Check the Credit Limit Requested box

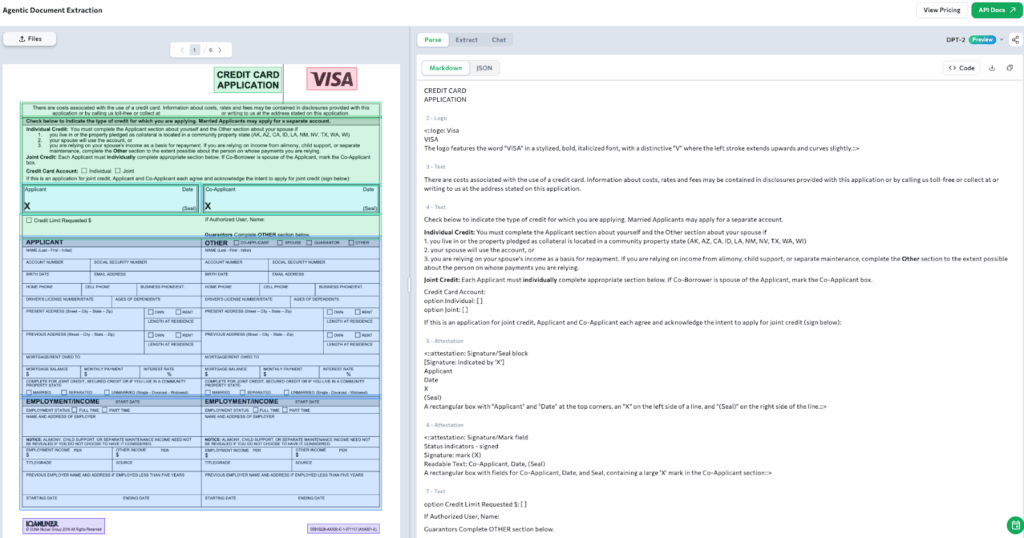(x=29, y=220)
